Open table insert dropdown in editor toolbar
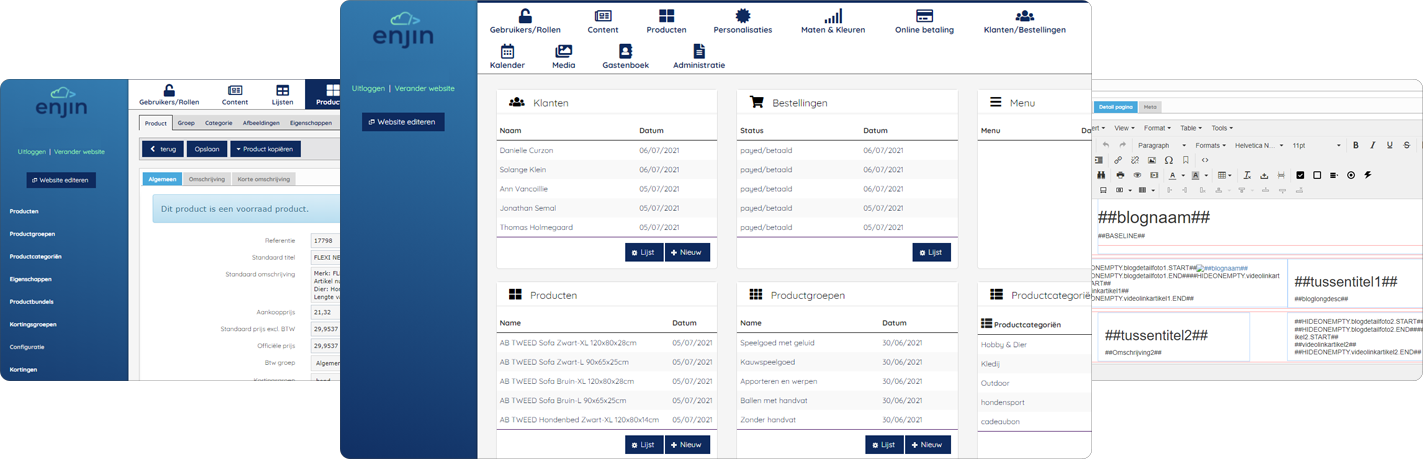Image resolution: width=1423 pixels, height=459 pixels. pos(1225,175)
